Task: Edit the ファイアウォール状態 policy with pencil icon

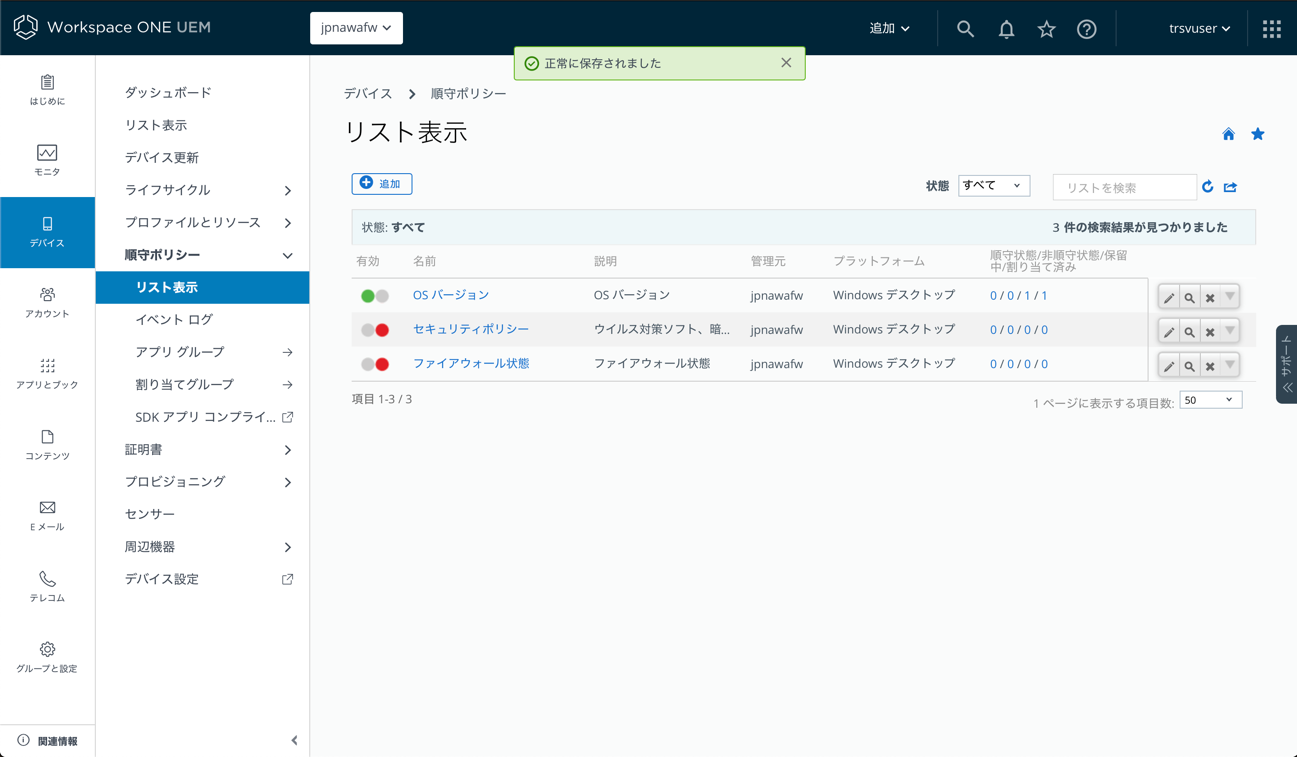Action: point(1169,365)
